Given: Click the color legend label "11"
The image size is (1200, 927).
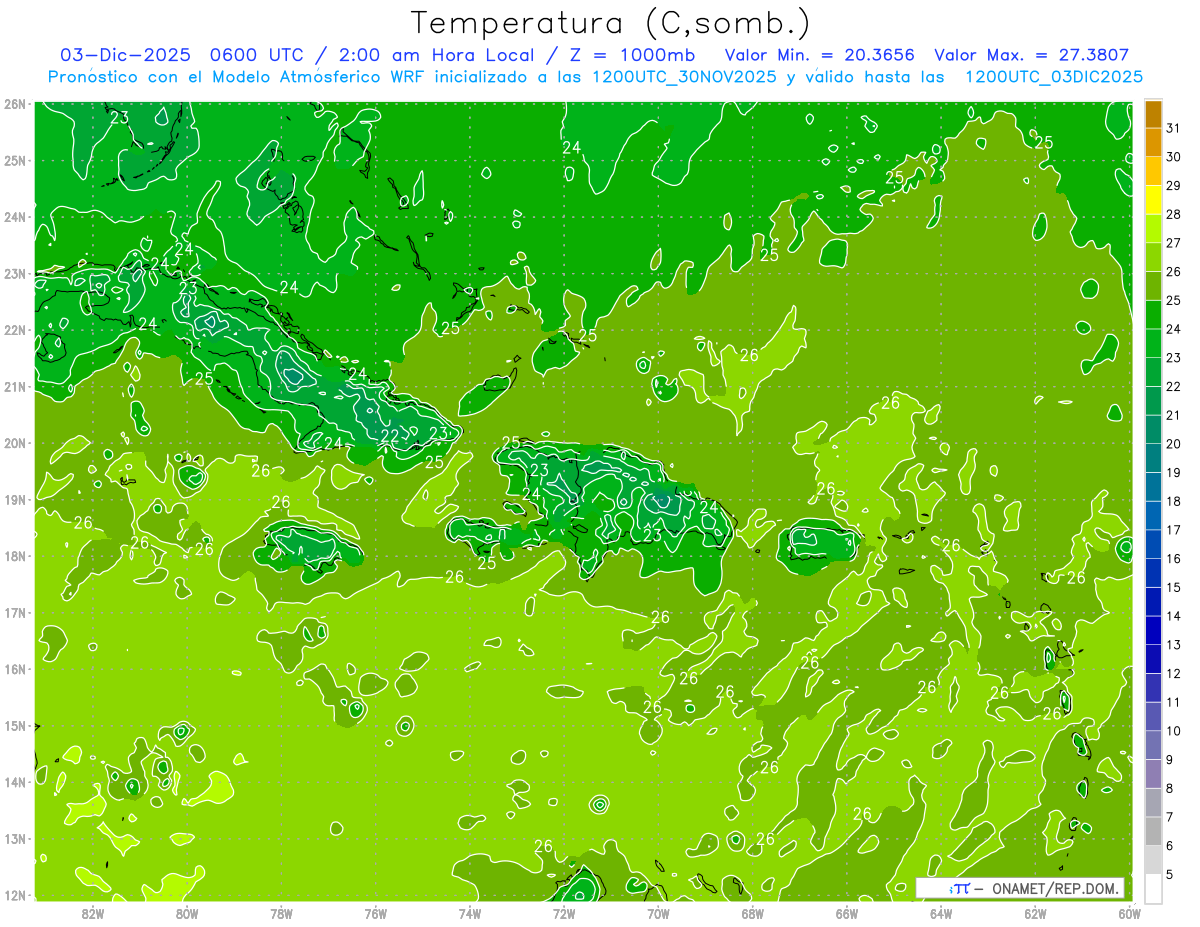Looking at the screenshot, I should pos(1173,702).
